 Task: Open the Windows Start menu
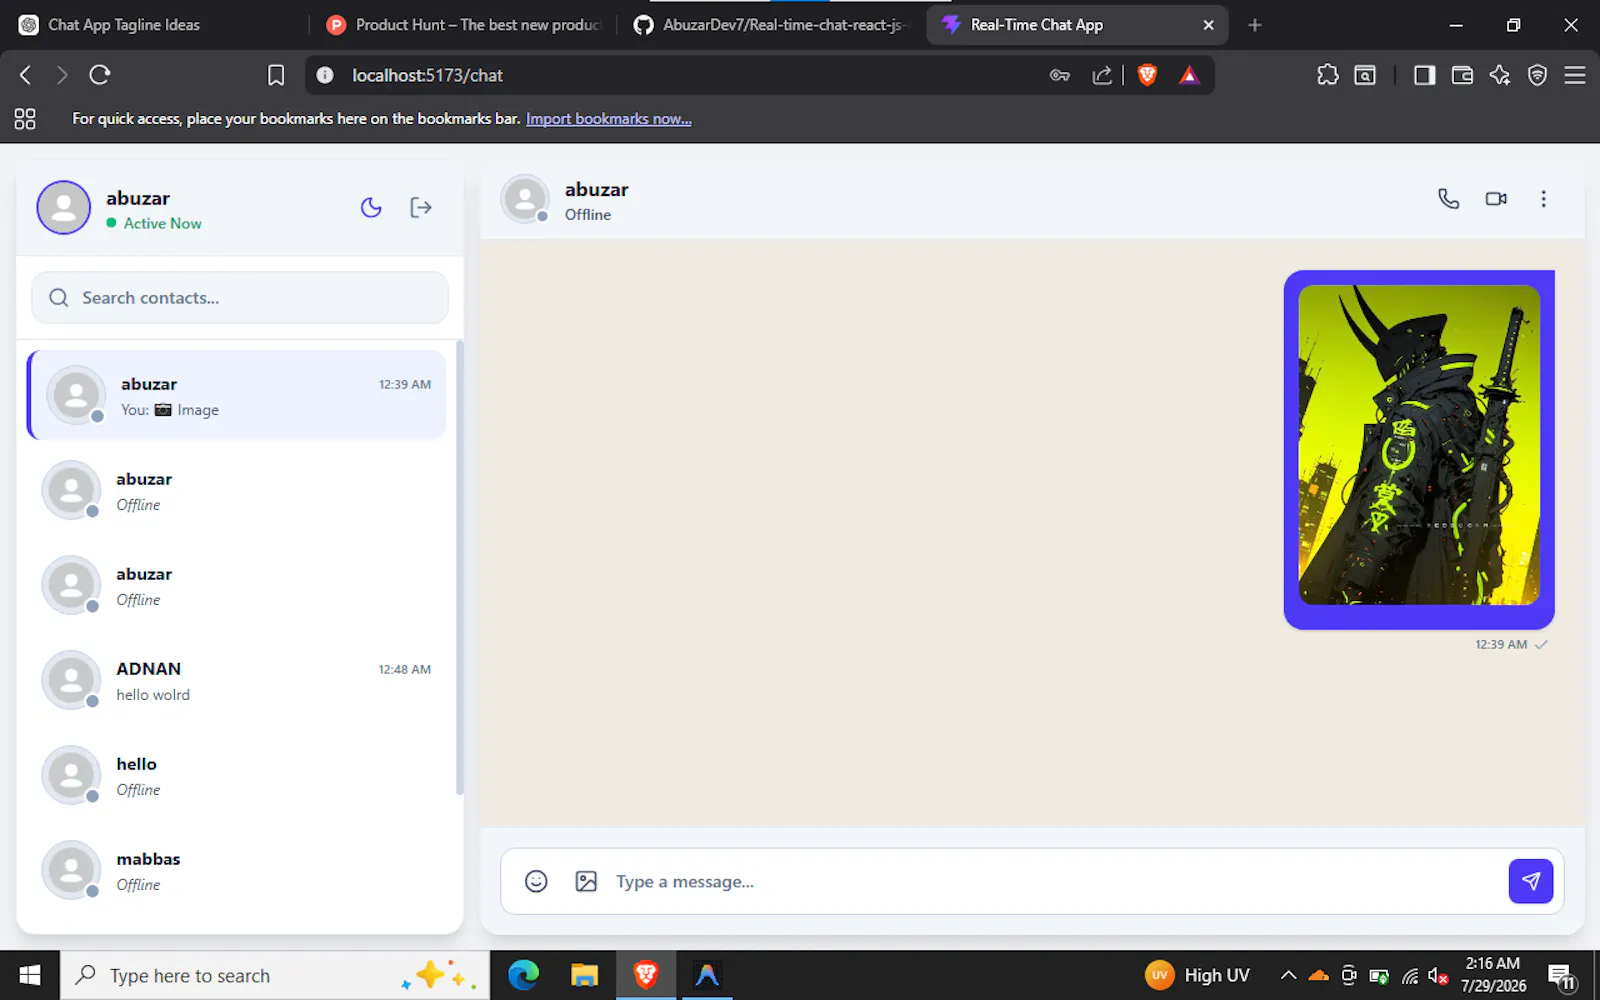[x=30, y=975]
